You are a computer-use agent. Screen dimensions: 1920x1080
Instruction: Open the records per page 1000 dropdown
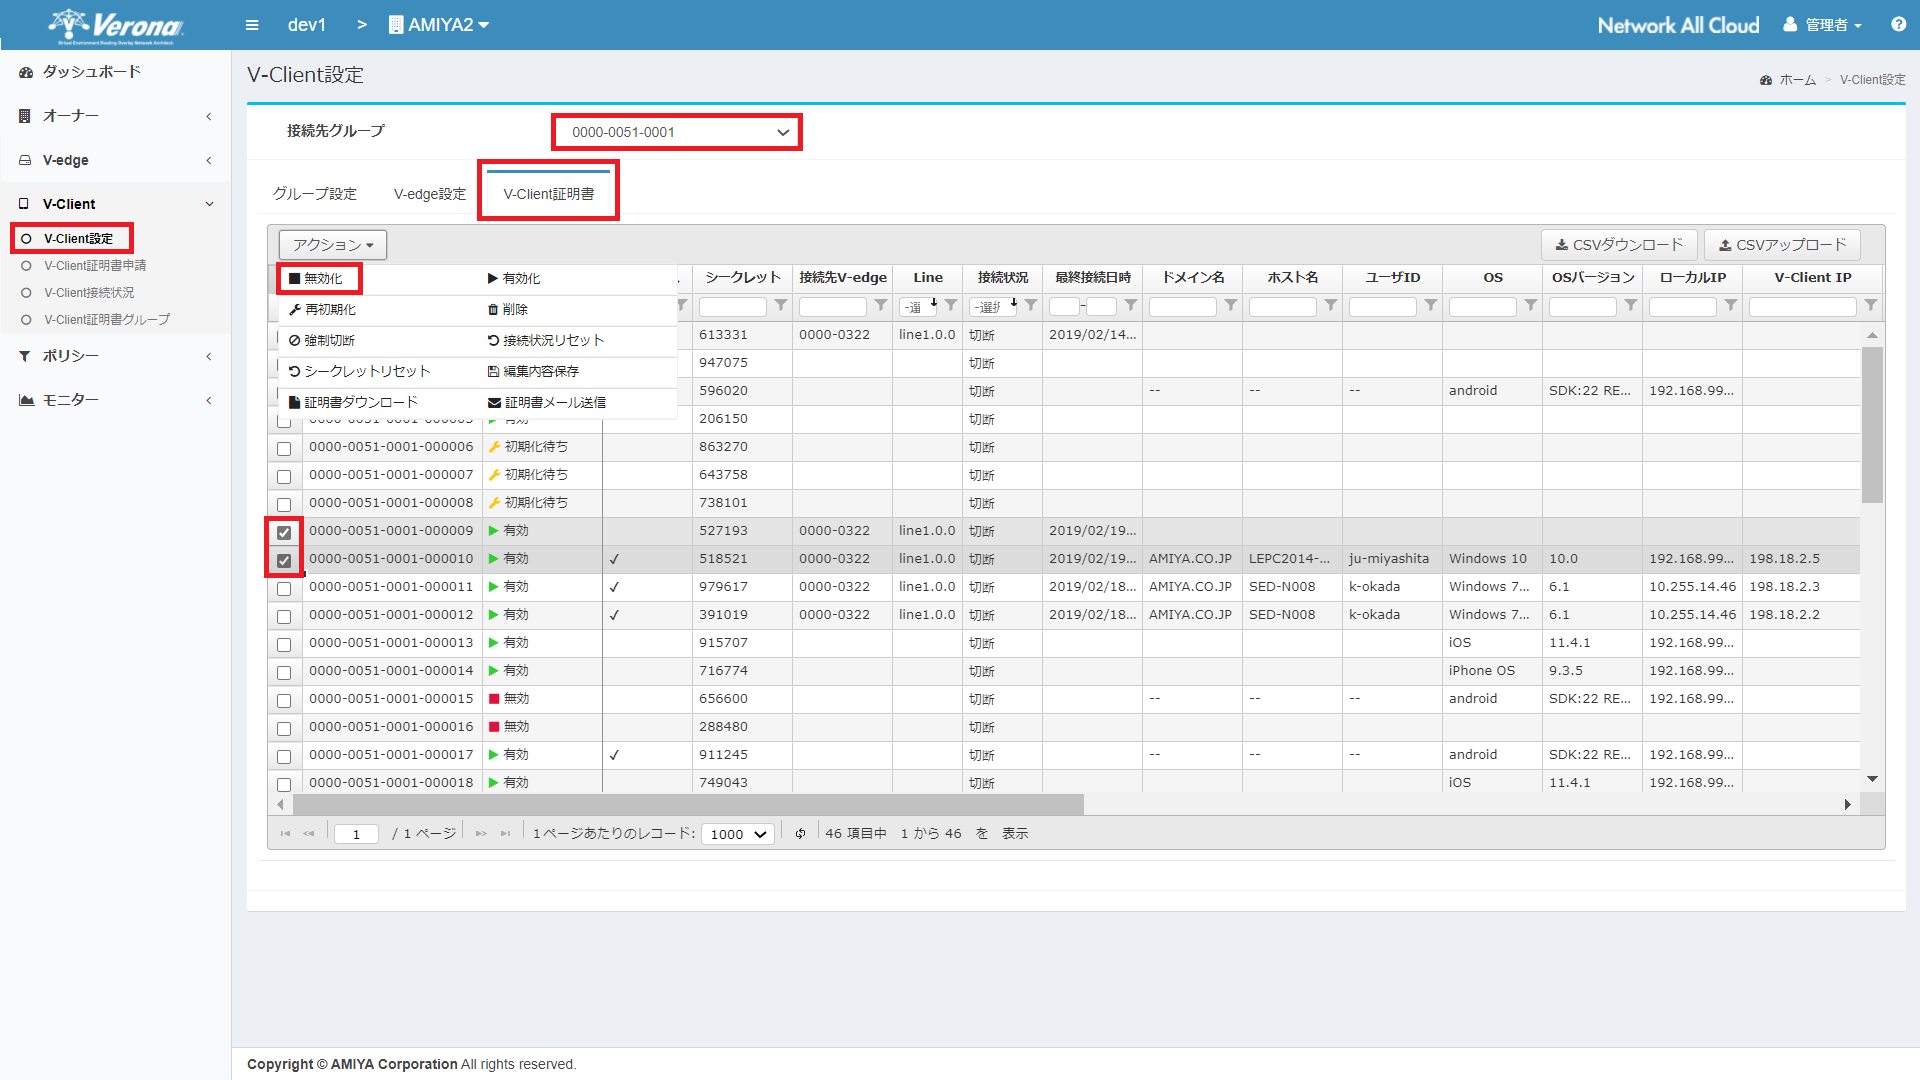click(738, 834)
